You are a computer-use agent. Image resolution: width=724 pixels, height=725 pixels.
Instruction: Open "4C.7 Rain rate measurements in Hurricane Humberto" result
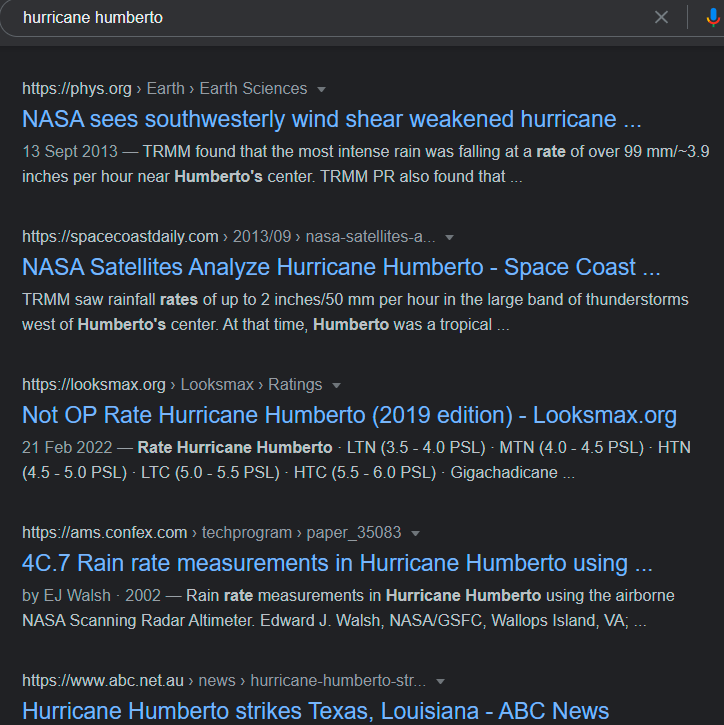tap(337, 563)
